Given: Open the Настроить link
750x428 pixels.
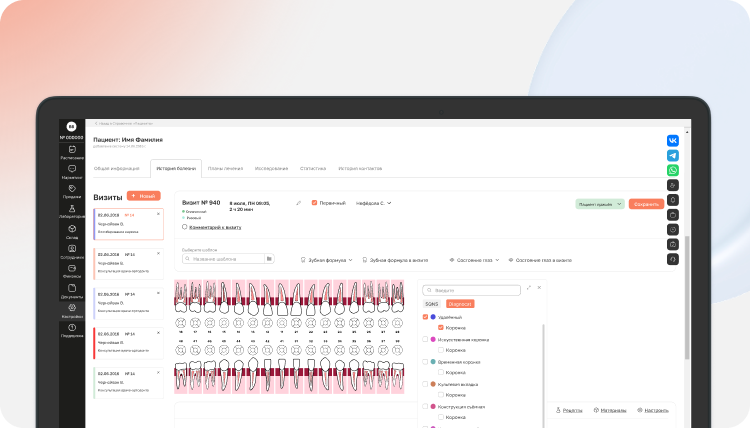Looking at the screenshot, I should point(656,410).
